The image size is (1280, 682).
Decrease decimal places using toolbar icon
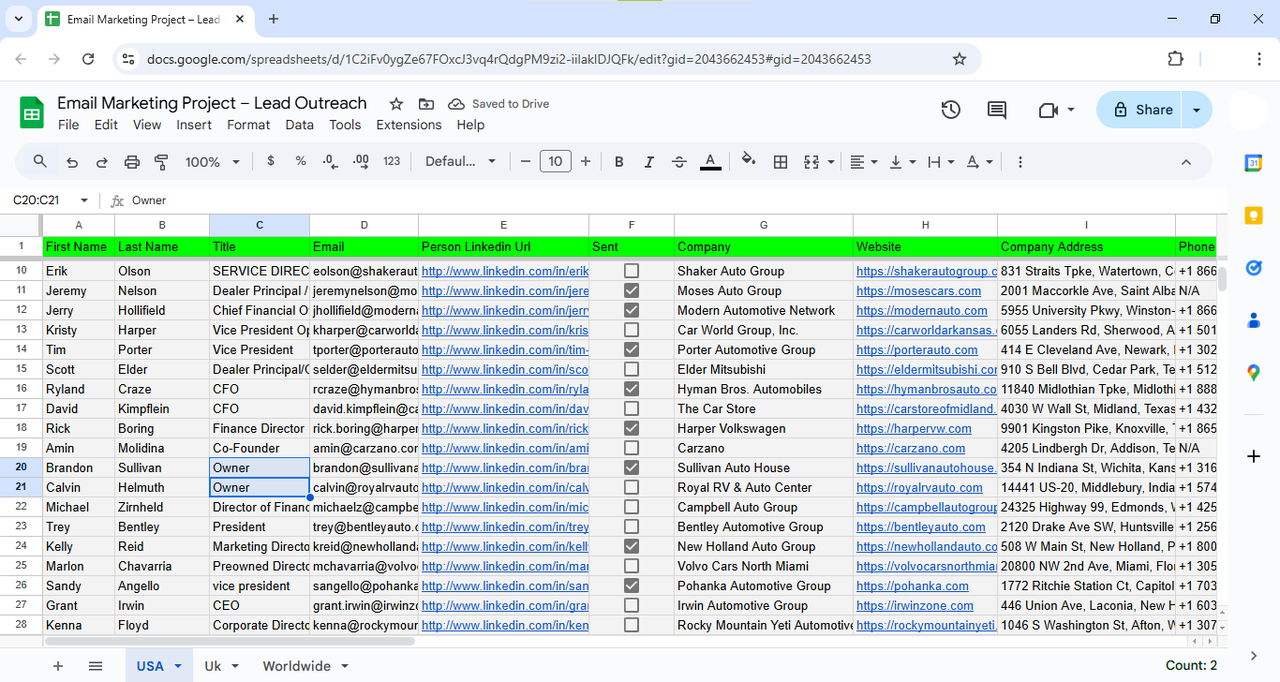point(330,161)
